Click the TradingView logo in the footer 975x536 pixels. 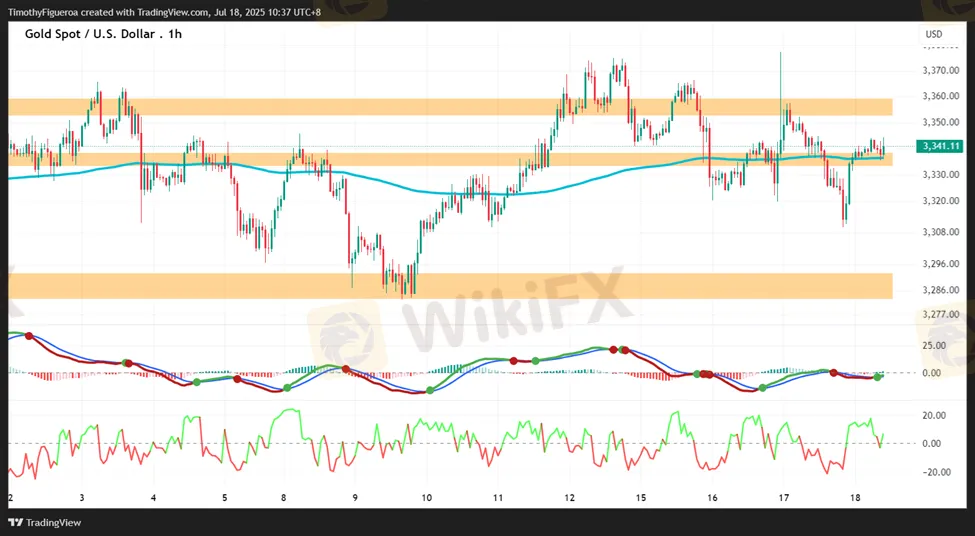(x=45, y=522)
